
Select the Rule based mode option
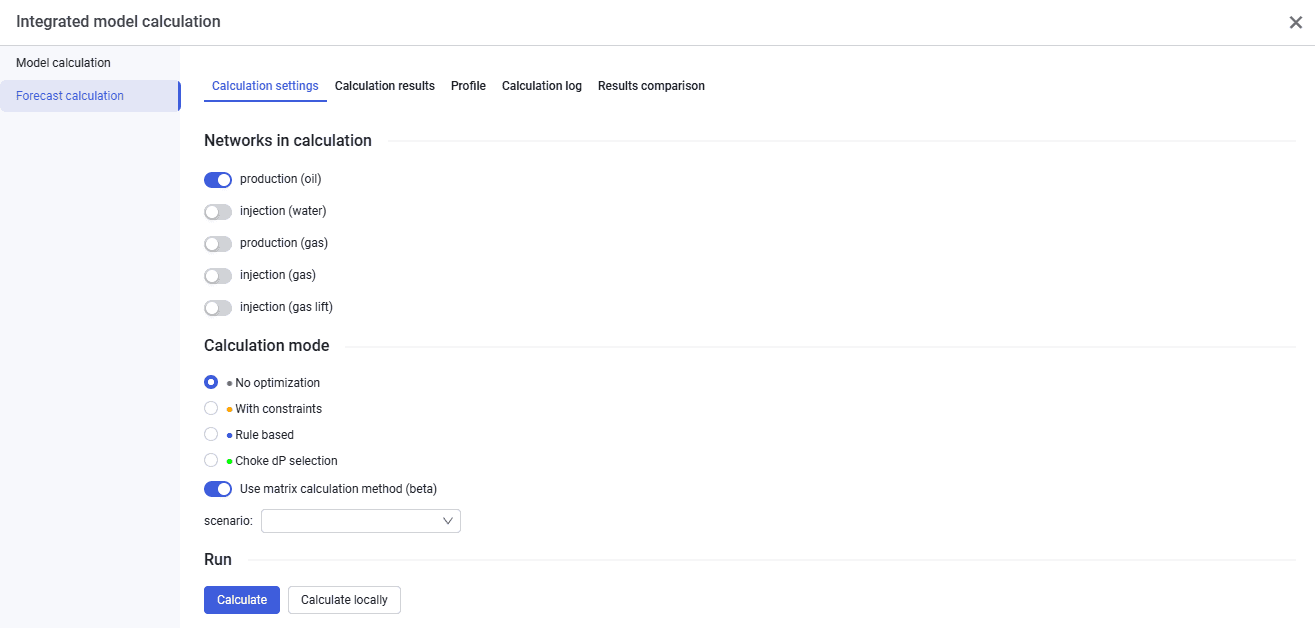click(x=211, y=434)
